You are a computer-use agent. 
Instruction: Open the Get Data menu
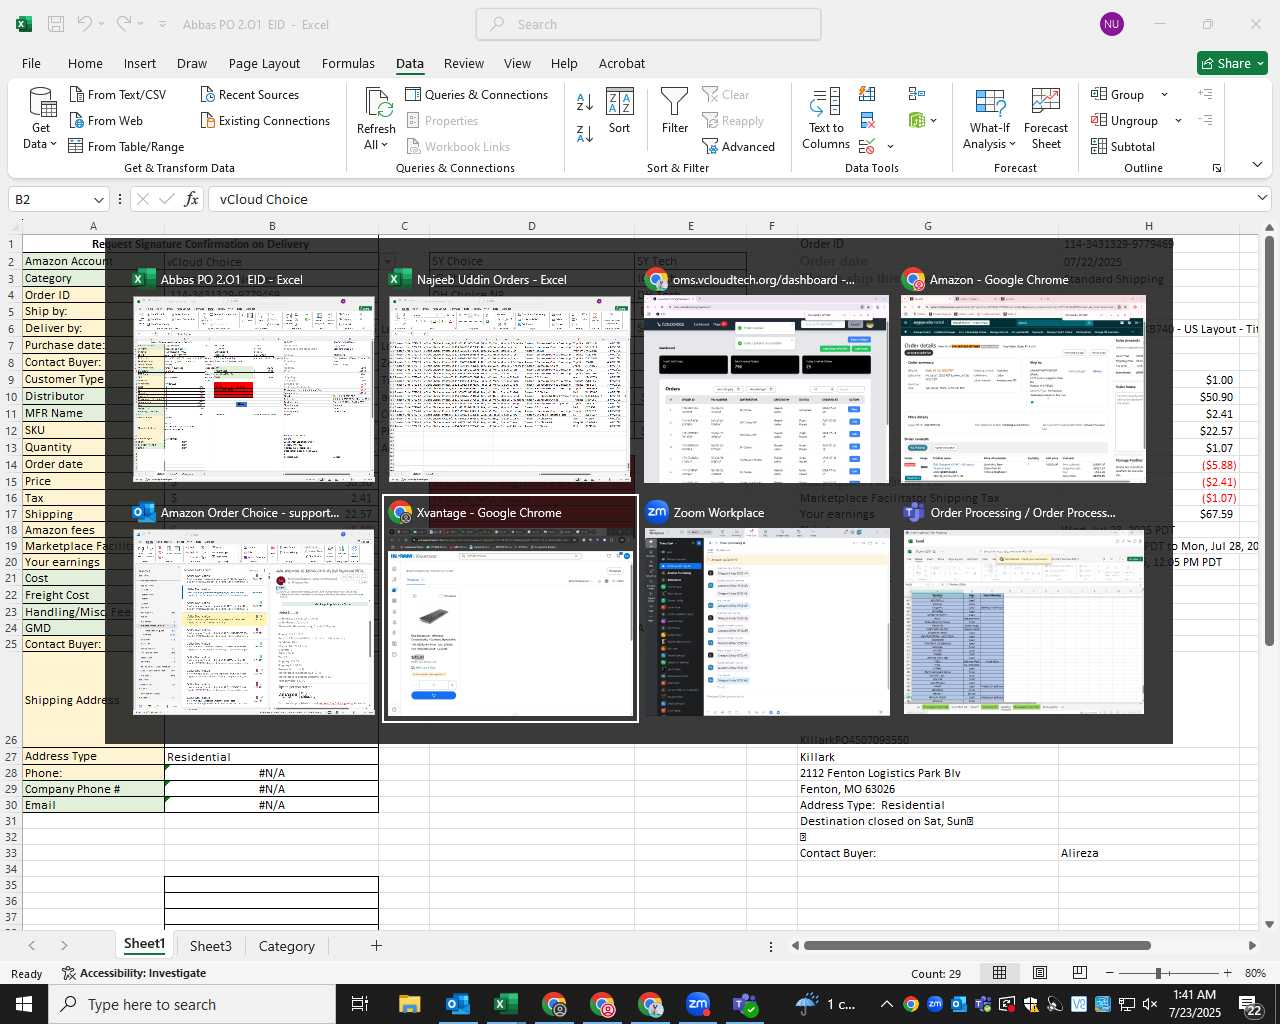(41, 119)
